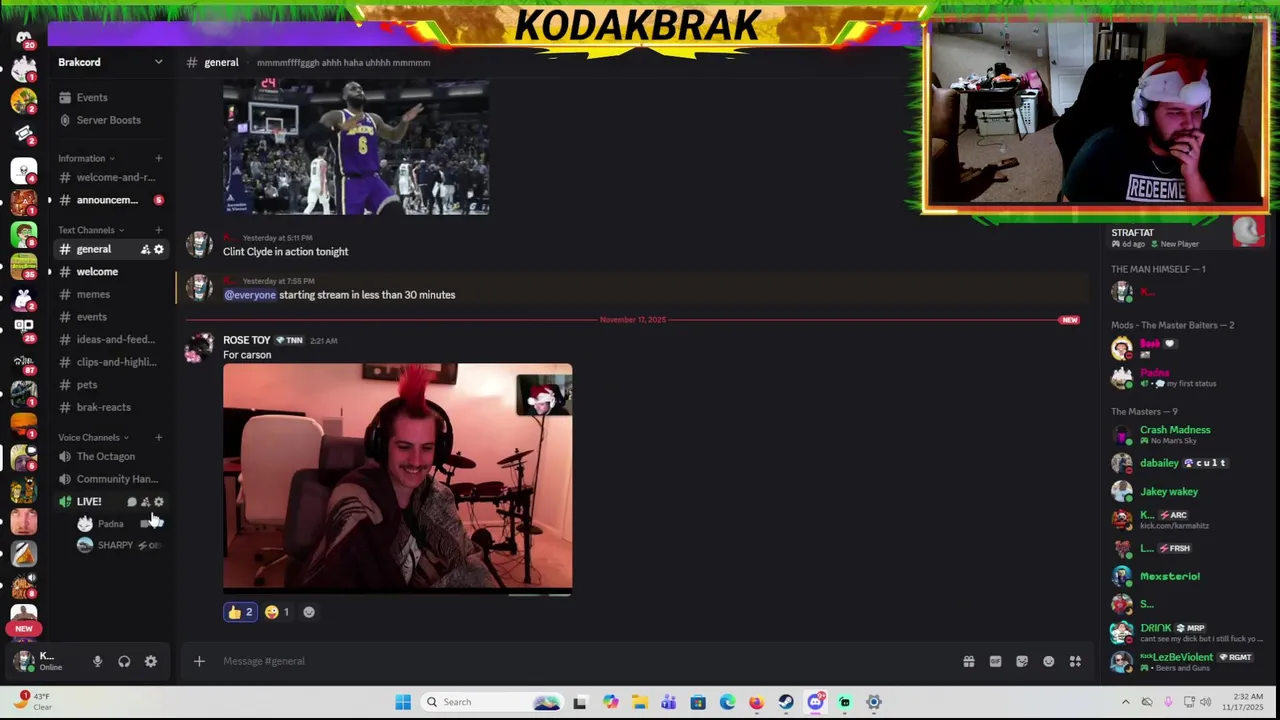Launch Firefox from taskbar
Screen dimensions: 1280x720
756,702
